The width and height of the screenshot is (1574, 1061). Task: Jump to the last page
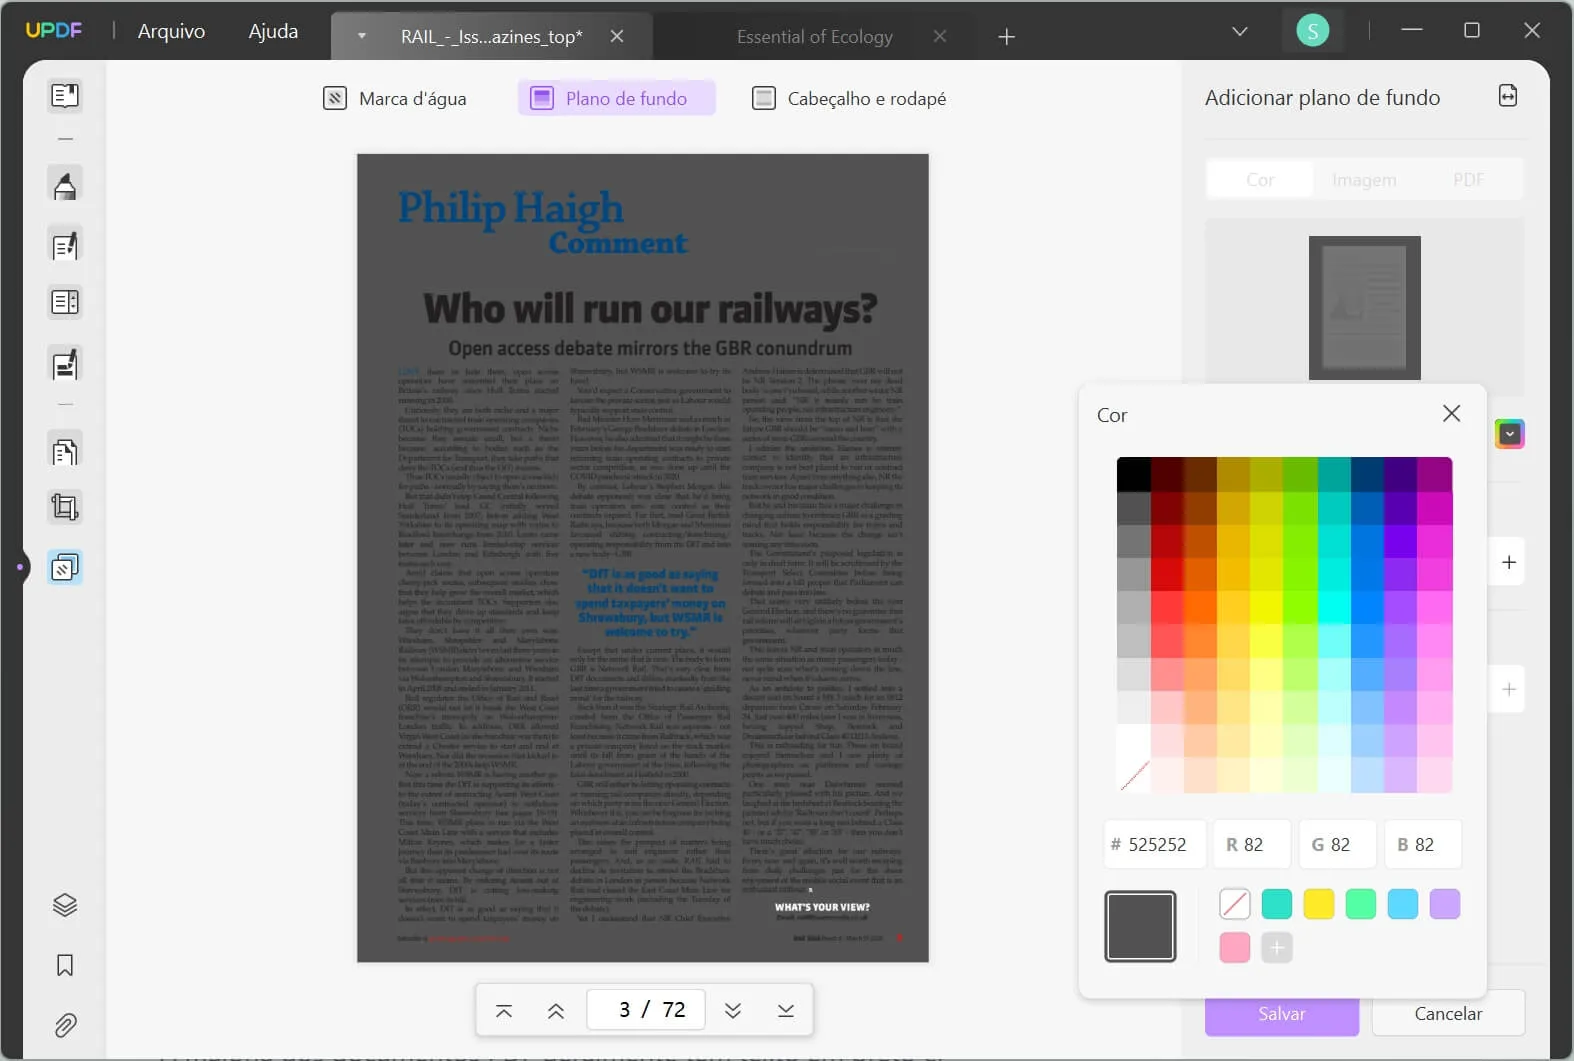pos(786,1010)
